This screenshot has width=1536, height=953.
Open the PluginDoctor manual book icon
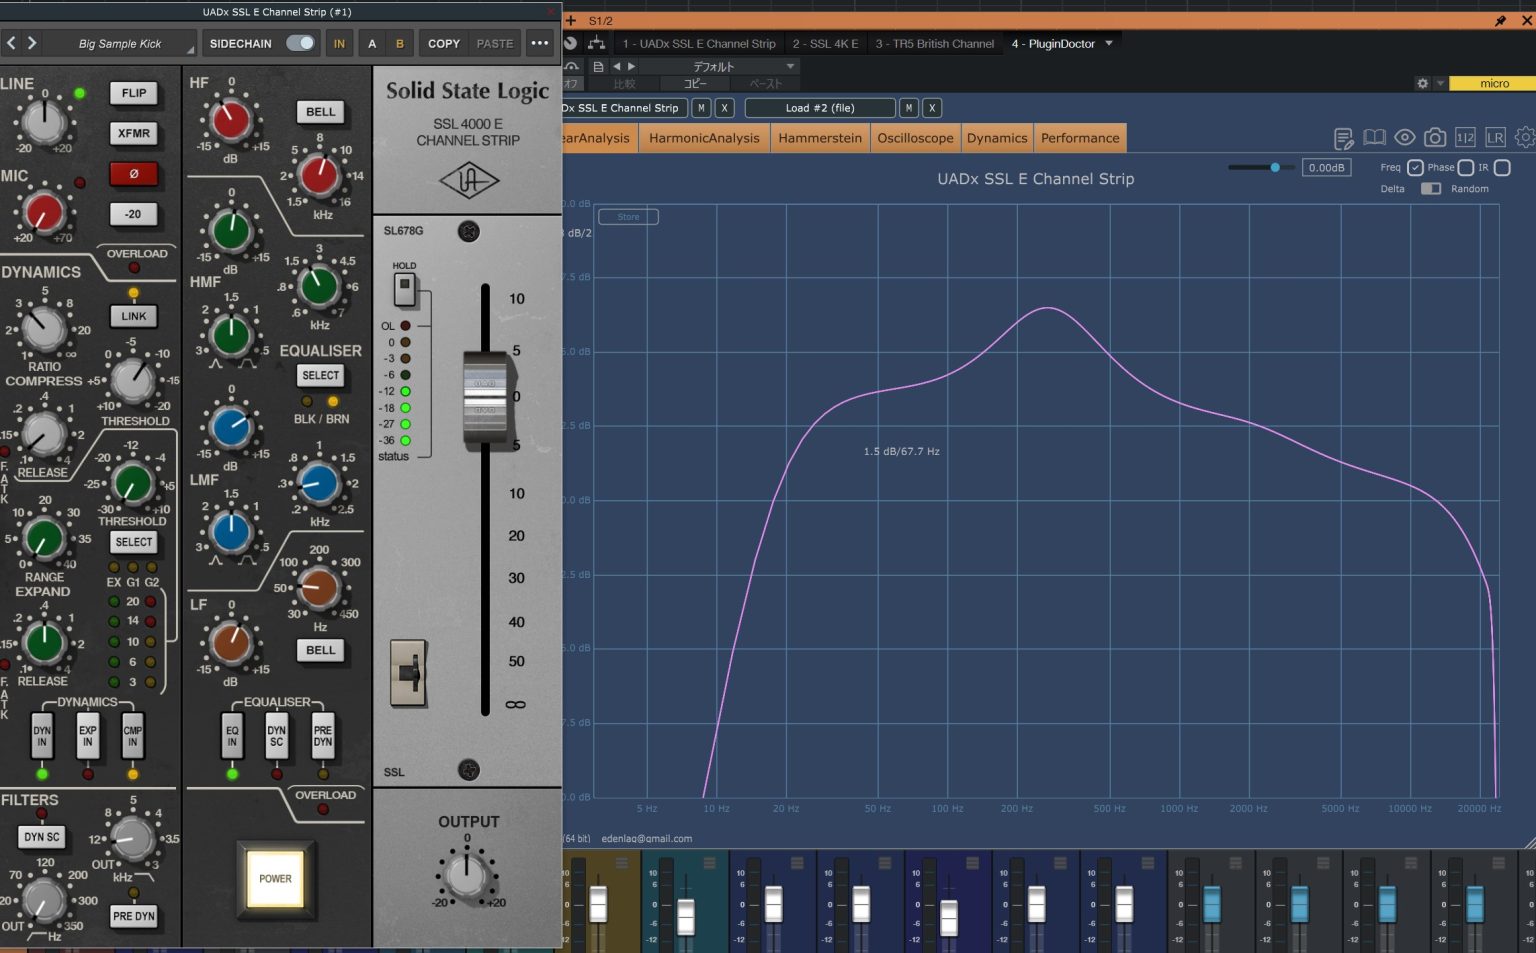[1374, 138]
